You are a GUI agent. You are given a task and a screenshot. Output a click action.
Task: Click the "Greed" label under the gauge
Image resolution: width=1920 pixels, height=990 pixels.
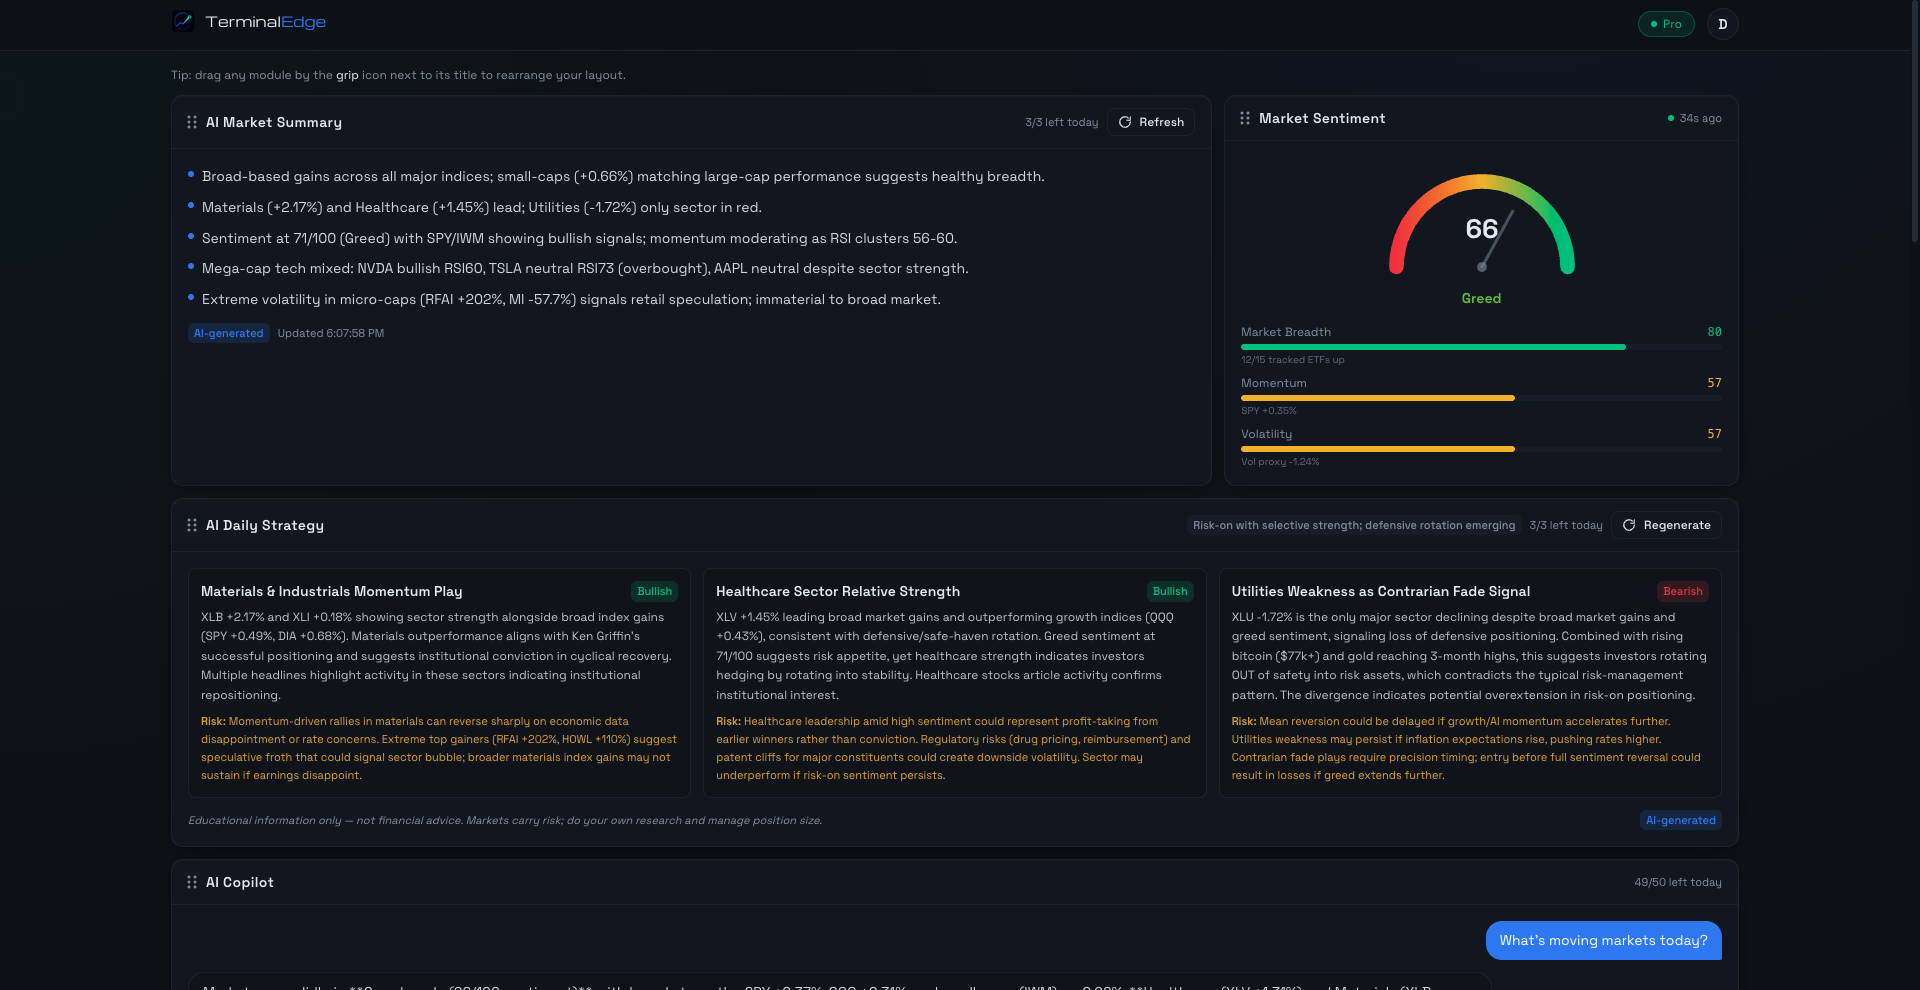click(1481, 298)
